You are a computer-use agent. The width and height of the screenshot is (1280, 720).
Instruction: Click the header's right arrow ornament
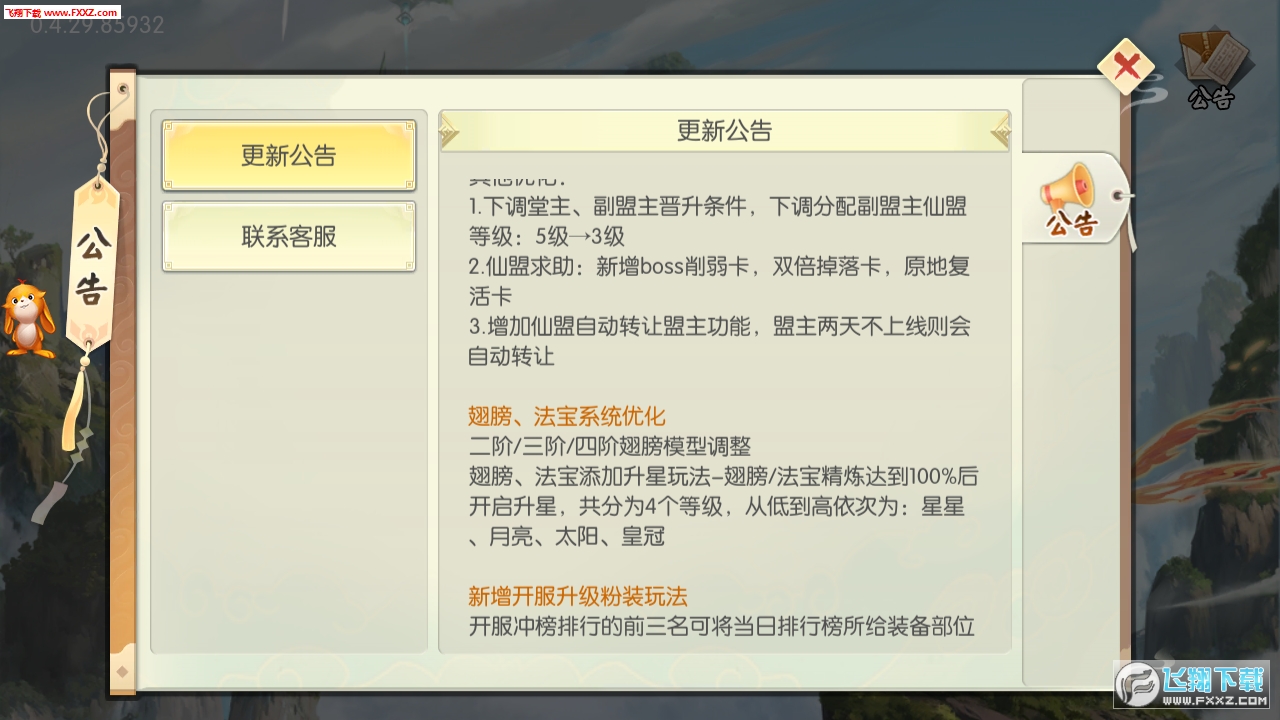(1000, 131)
